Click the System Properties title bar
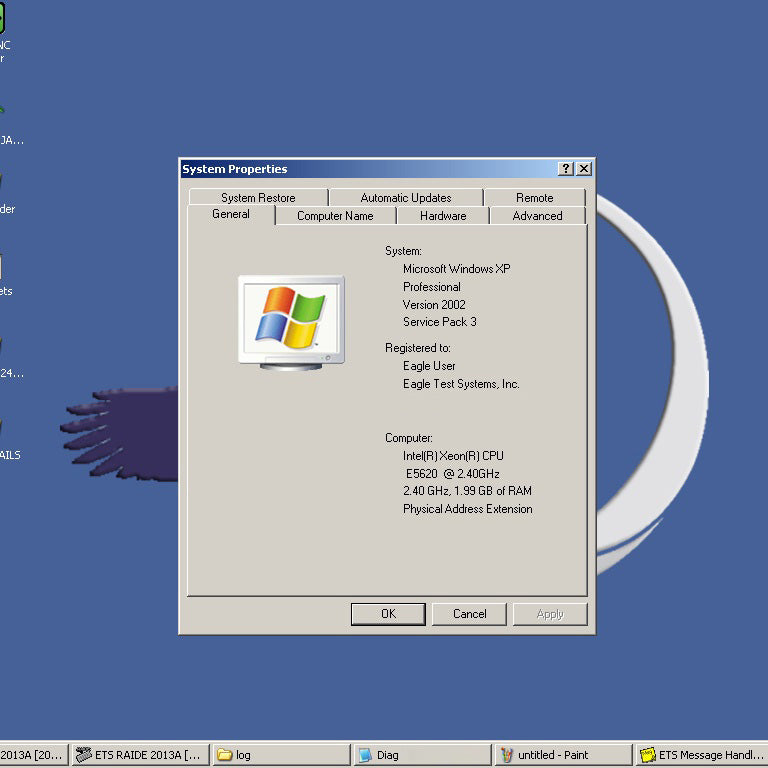This screenshot has height=768, width=768. 367,169
